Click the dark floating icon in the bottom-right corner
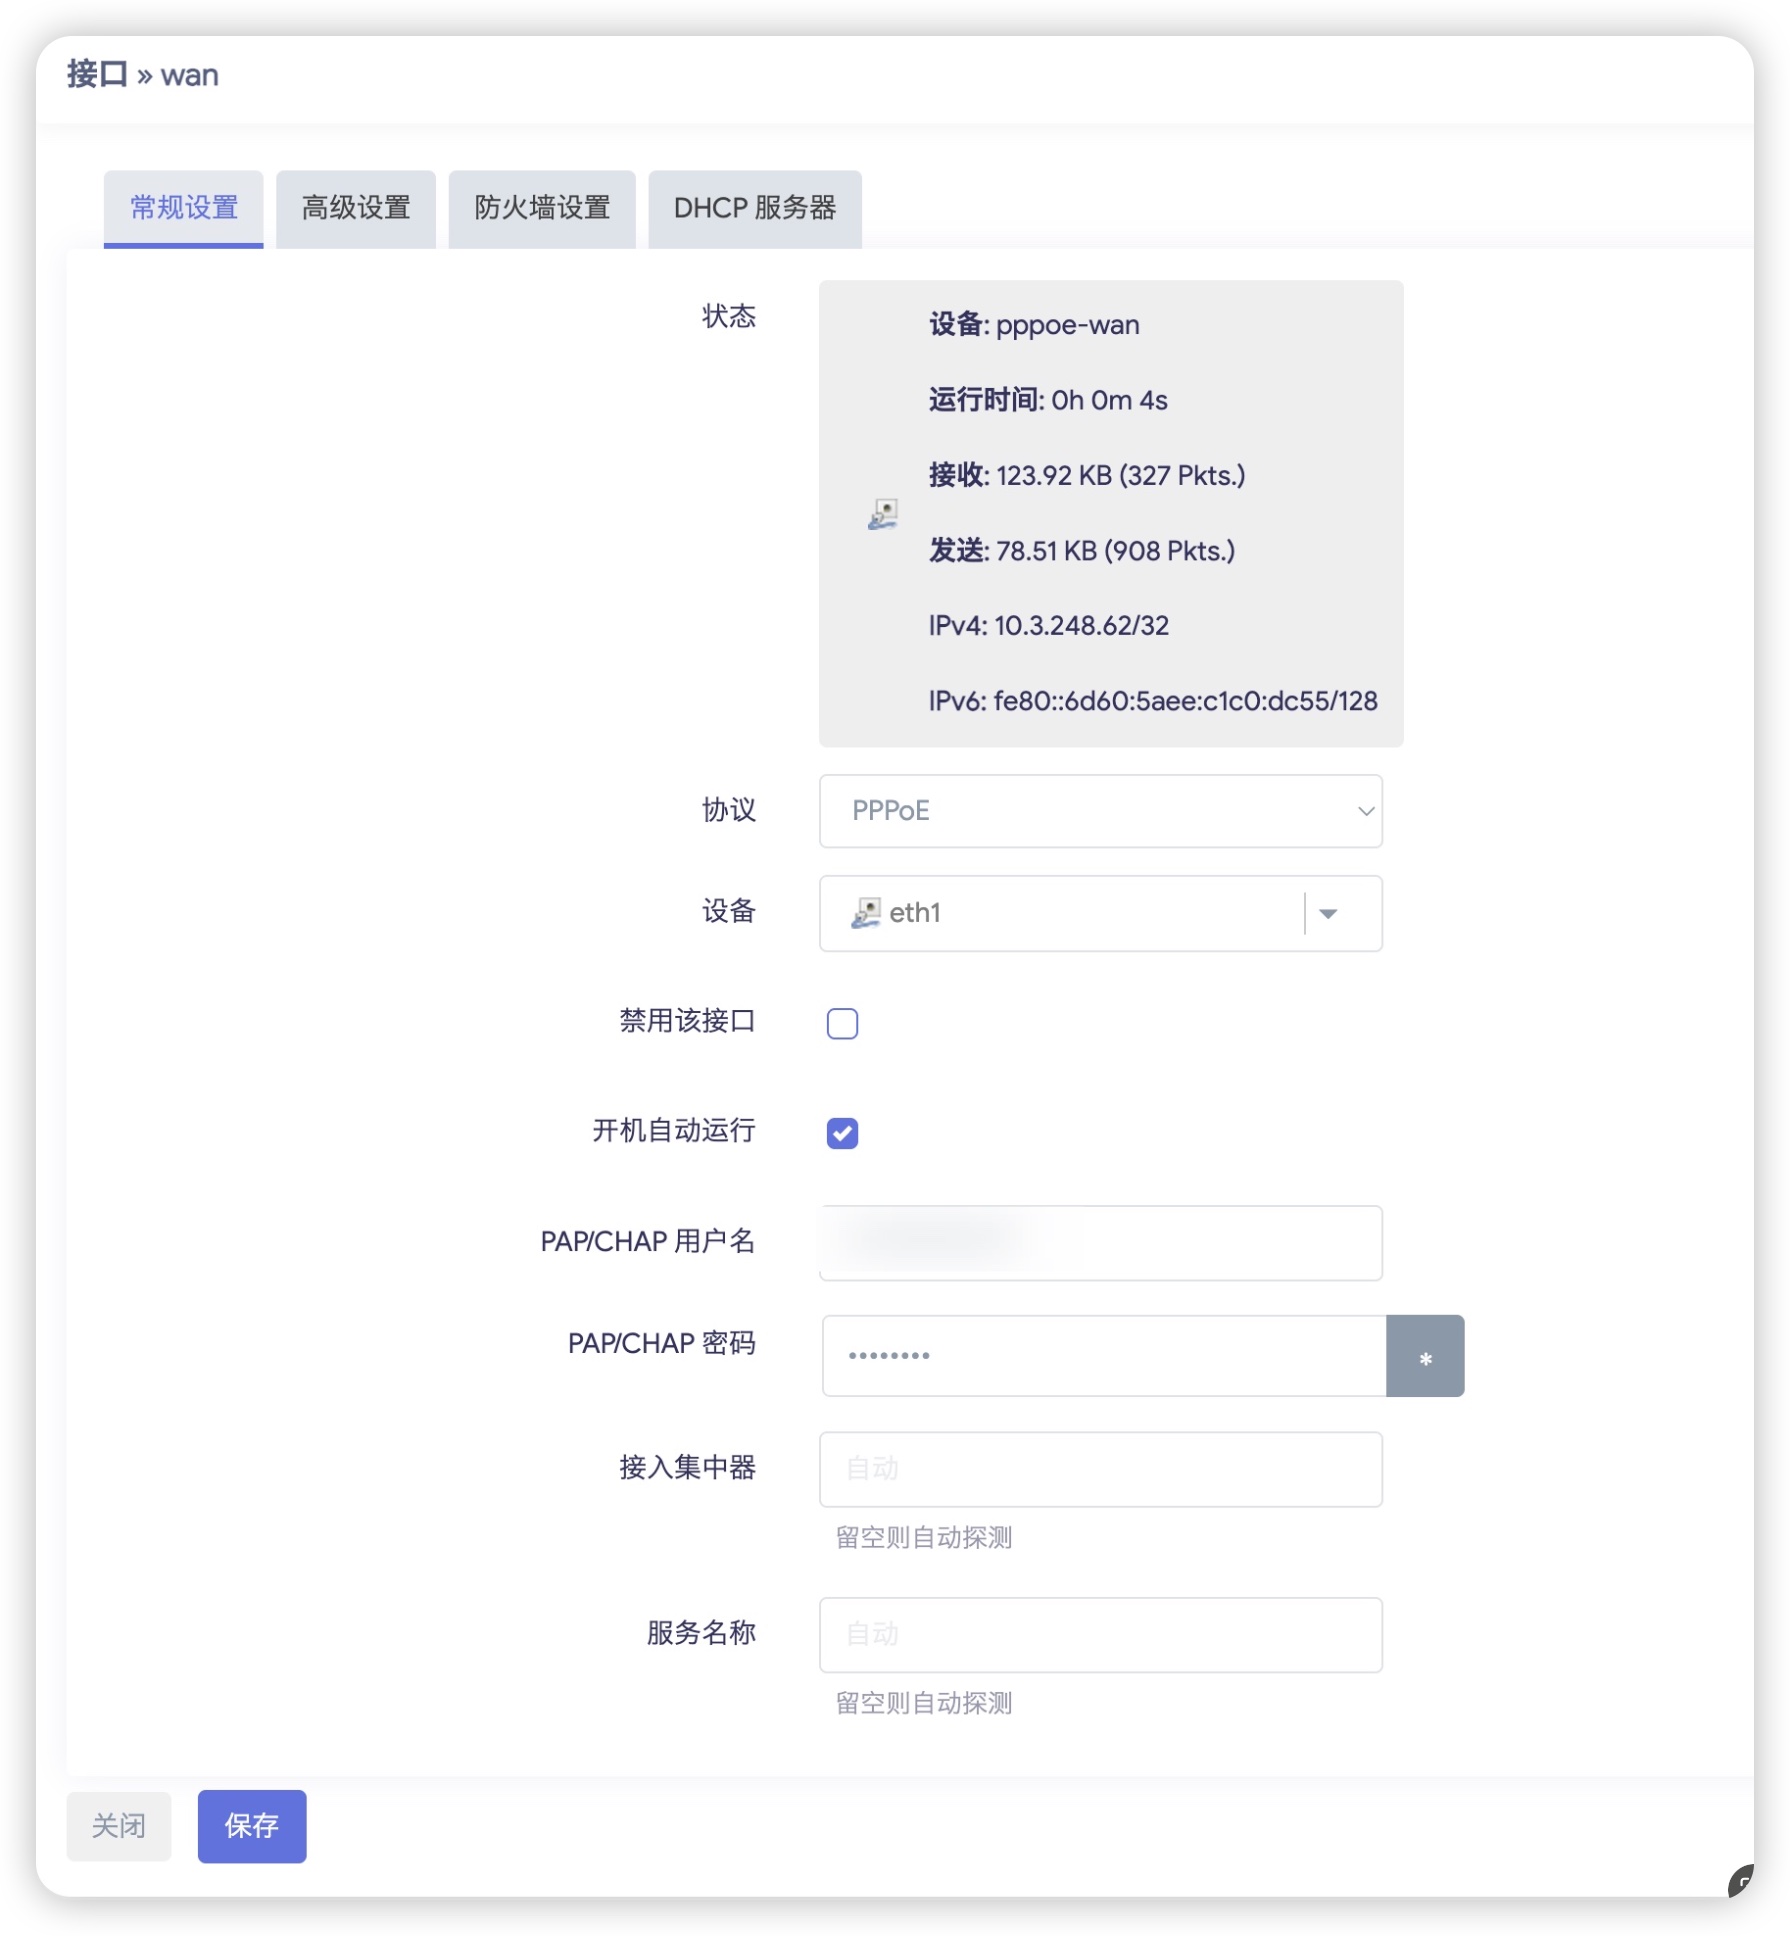Viewport: 1790px width, 1936px height. tap(1742, 1881)
